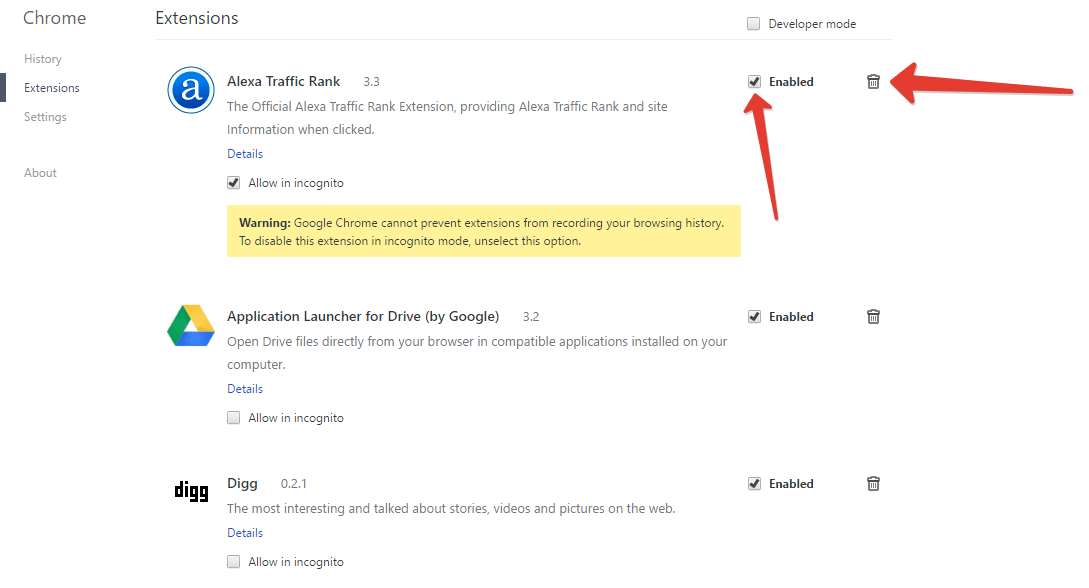Click version number 0.2.1

tap(294, 484)
